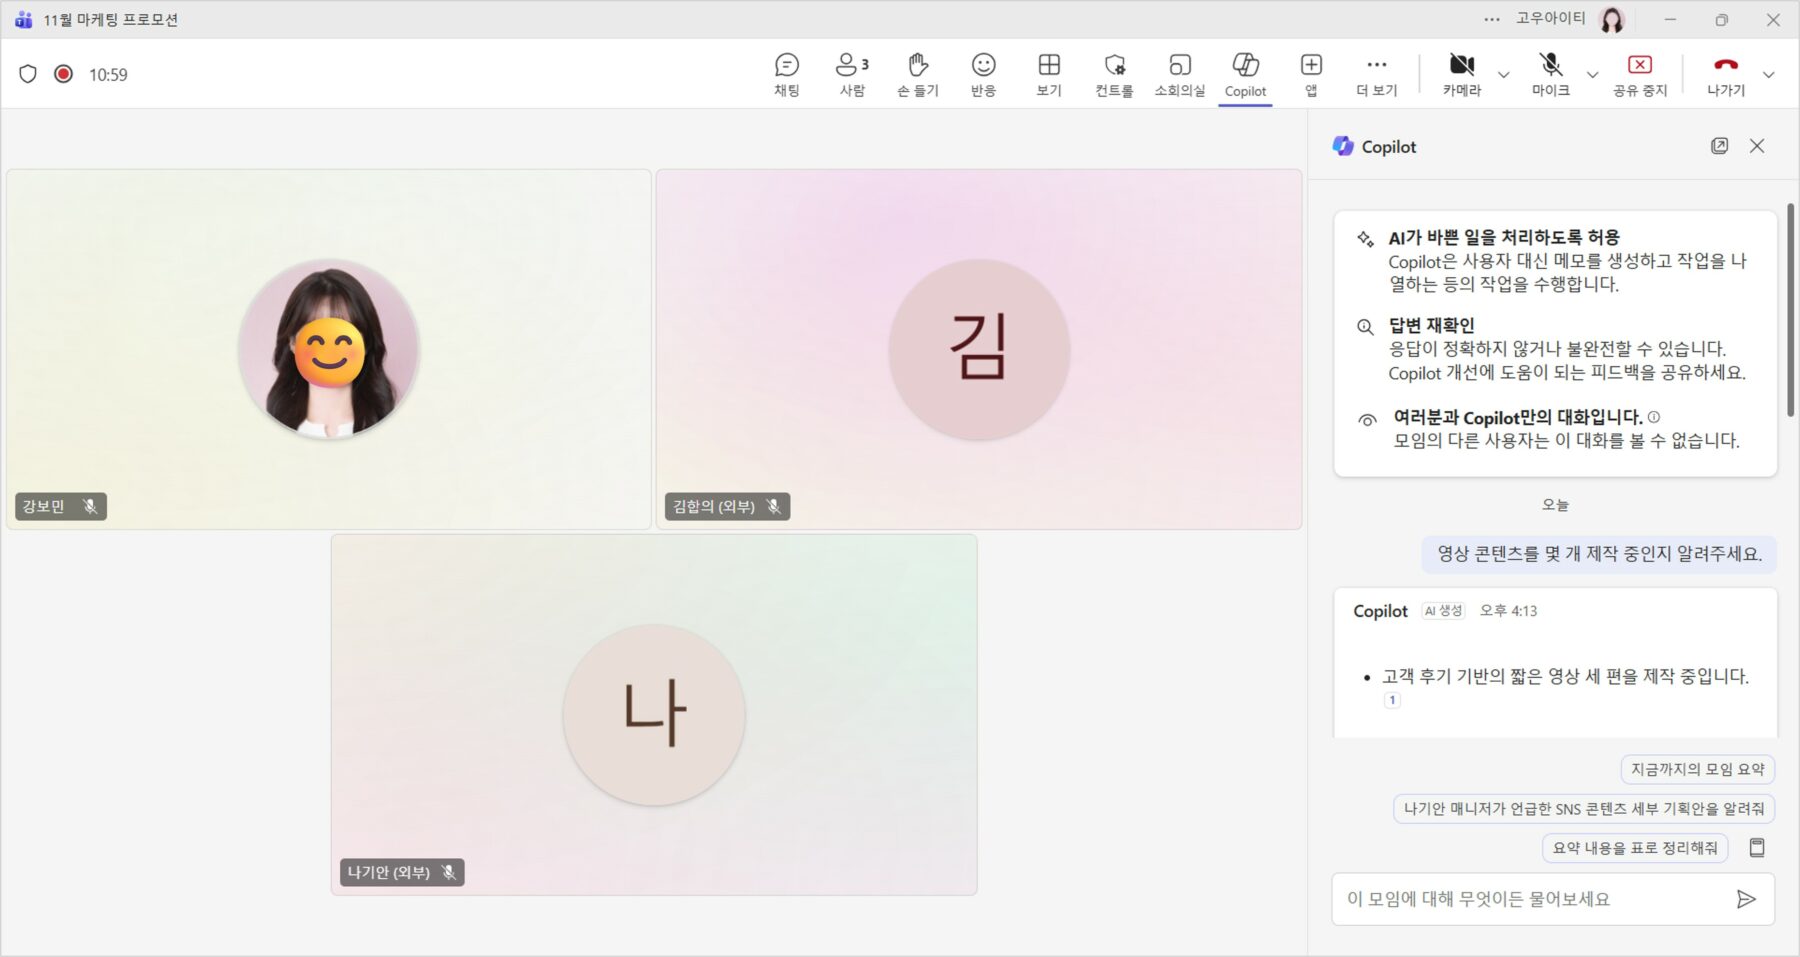Expand microphone options dropdown arrow
This screenshot has width=1800, height=957.
pos(1592,75)
